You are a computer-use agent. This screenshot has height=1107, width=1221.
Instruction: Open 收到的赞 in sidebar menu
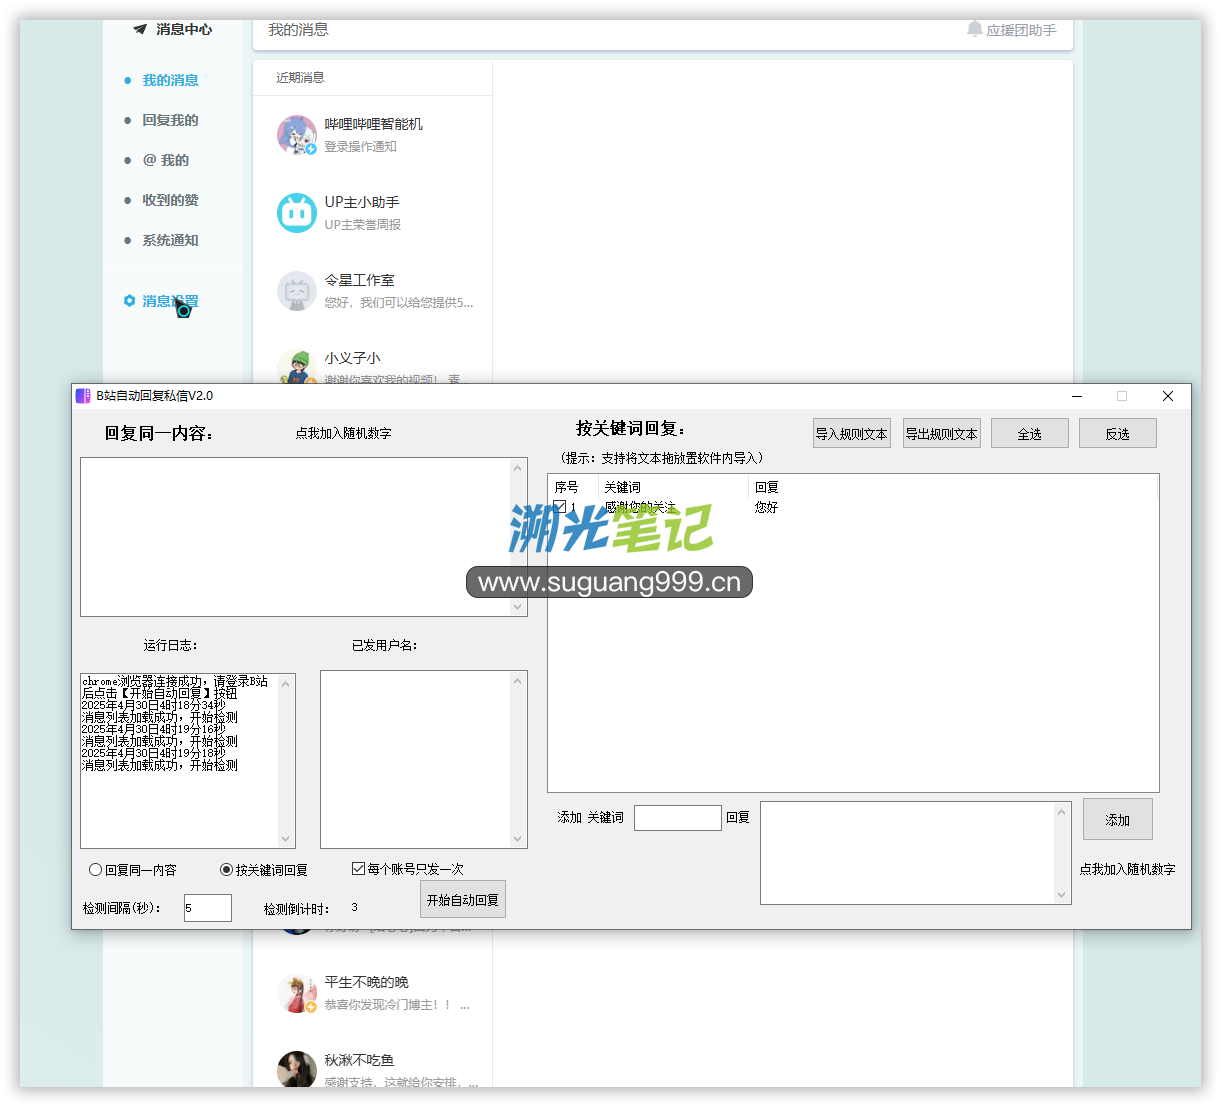[170, 200]
